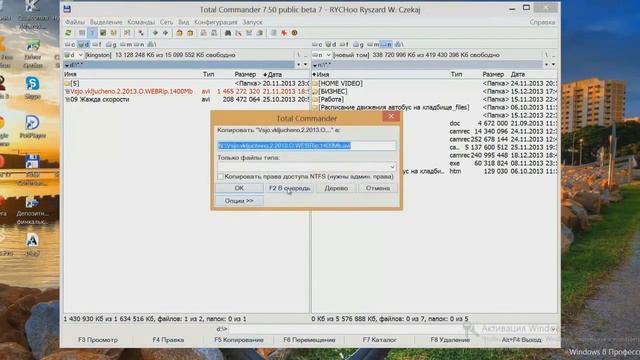Click the green Refresh arrows toolbar icon
The width and height of the screenshot is (640, 360).
point(69,33)
